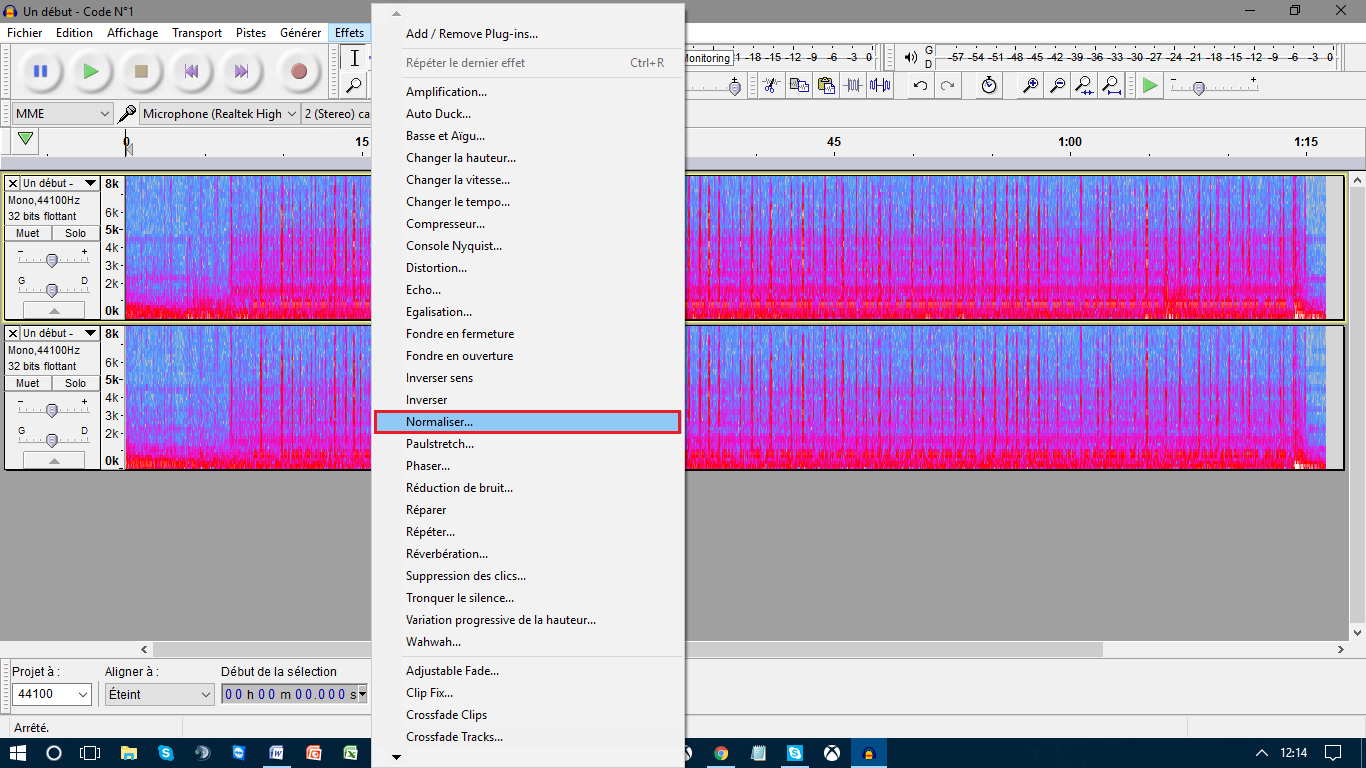Select the Zoom tool in tools toolbar

click(354, 86)
